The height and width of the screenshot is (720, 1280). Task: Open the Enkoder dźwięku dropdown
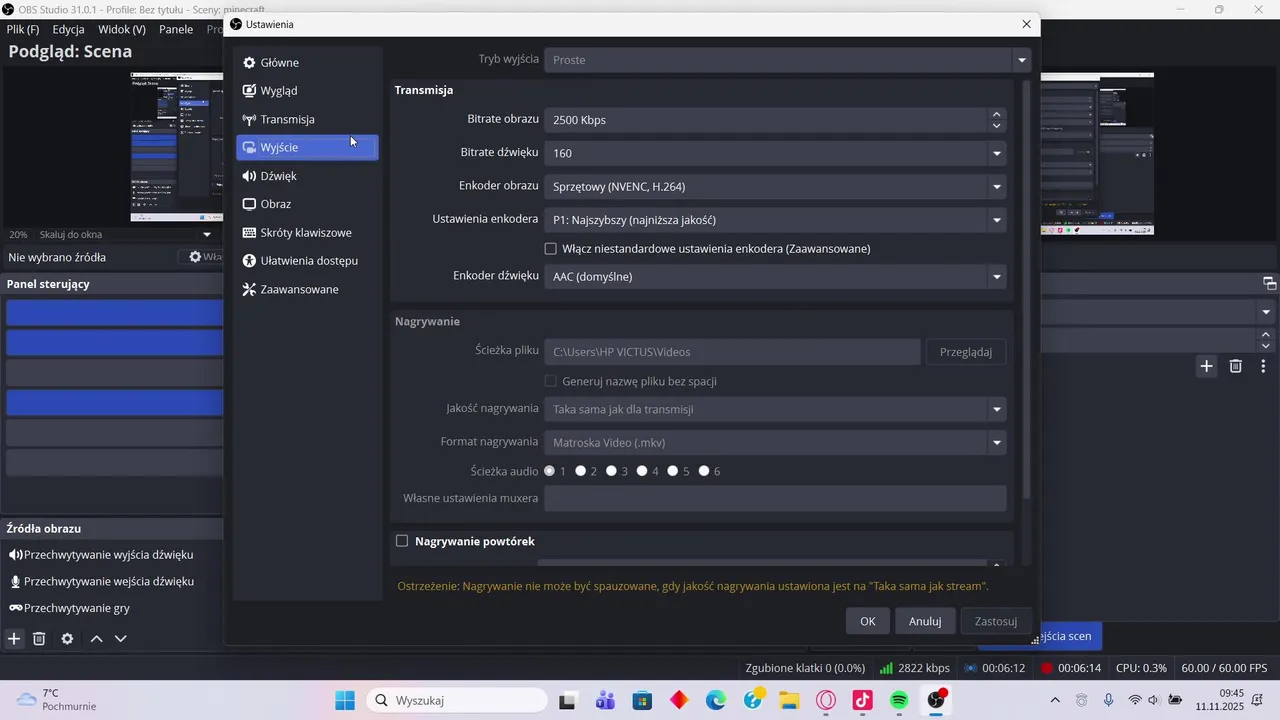click(x=775, y=276)
